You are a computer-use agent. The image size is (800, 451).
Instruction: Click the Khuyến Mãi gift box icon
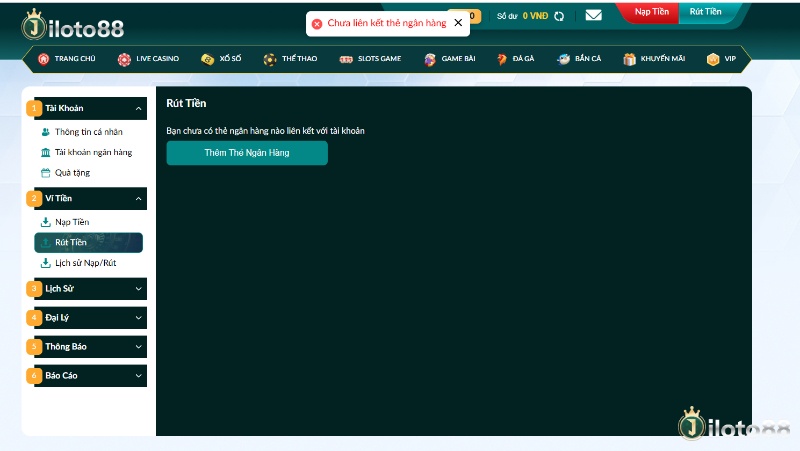629,60
